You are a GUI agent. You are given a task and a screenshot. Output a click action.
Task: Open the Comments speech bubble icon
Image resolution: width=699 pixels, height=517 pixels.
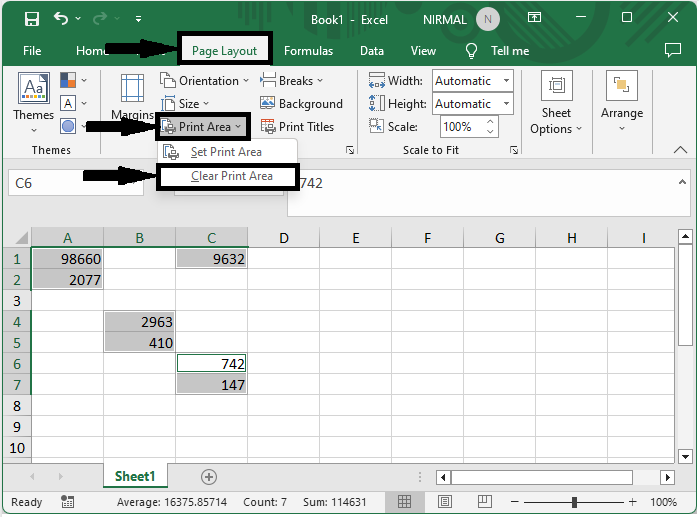673,50
